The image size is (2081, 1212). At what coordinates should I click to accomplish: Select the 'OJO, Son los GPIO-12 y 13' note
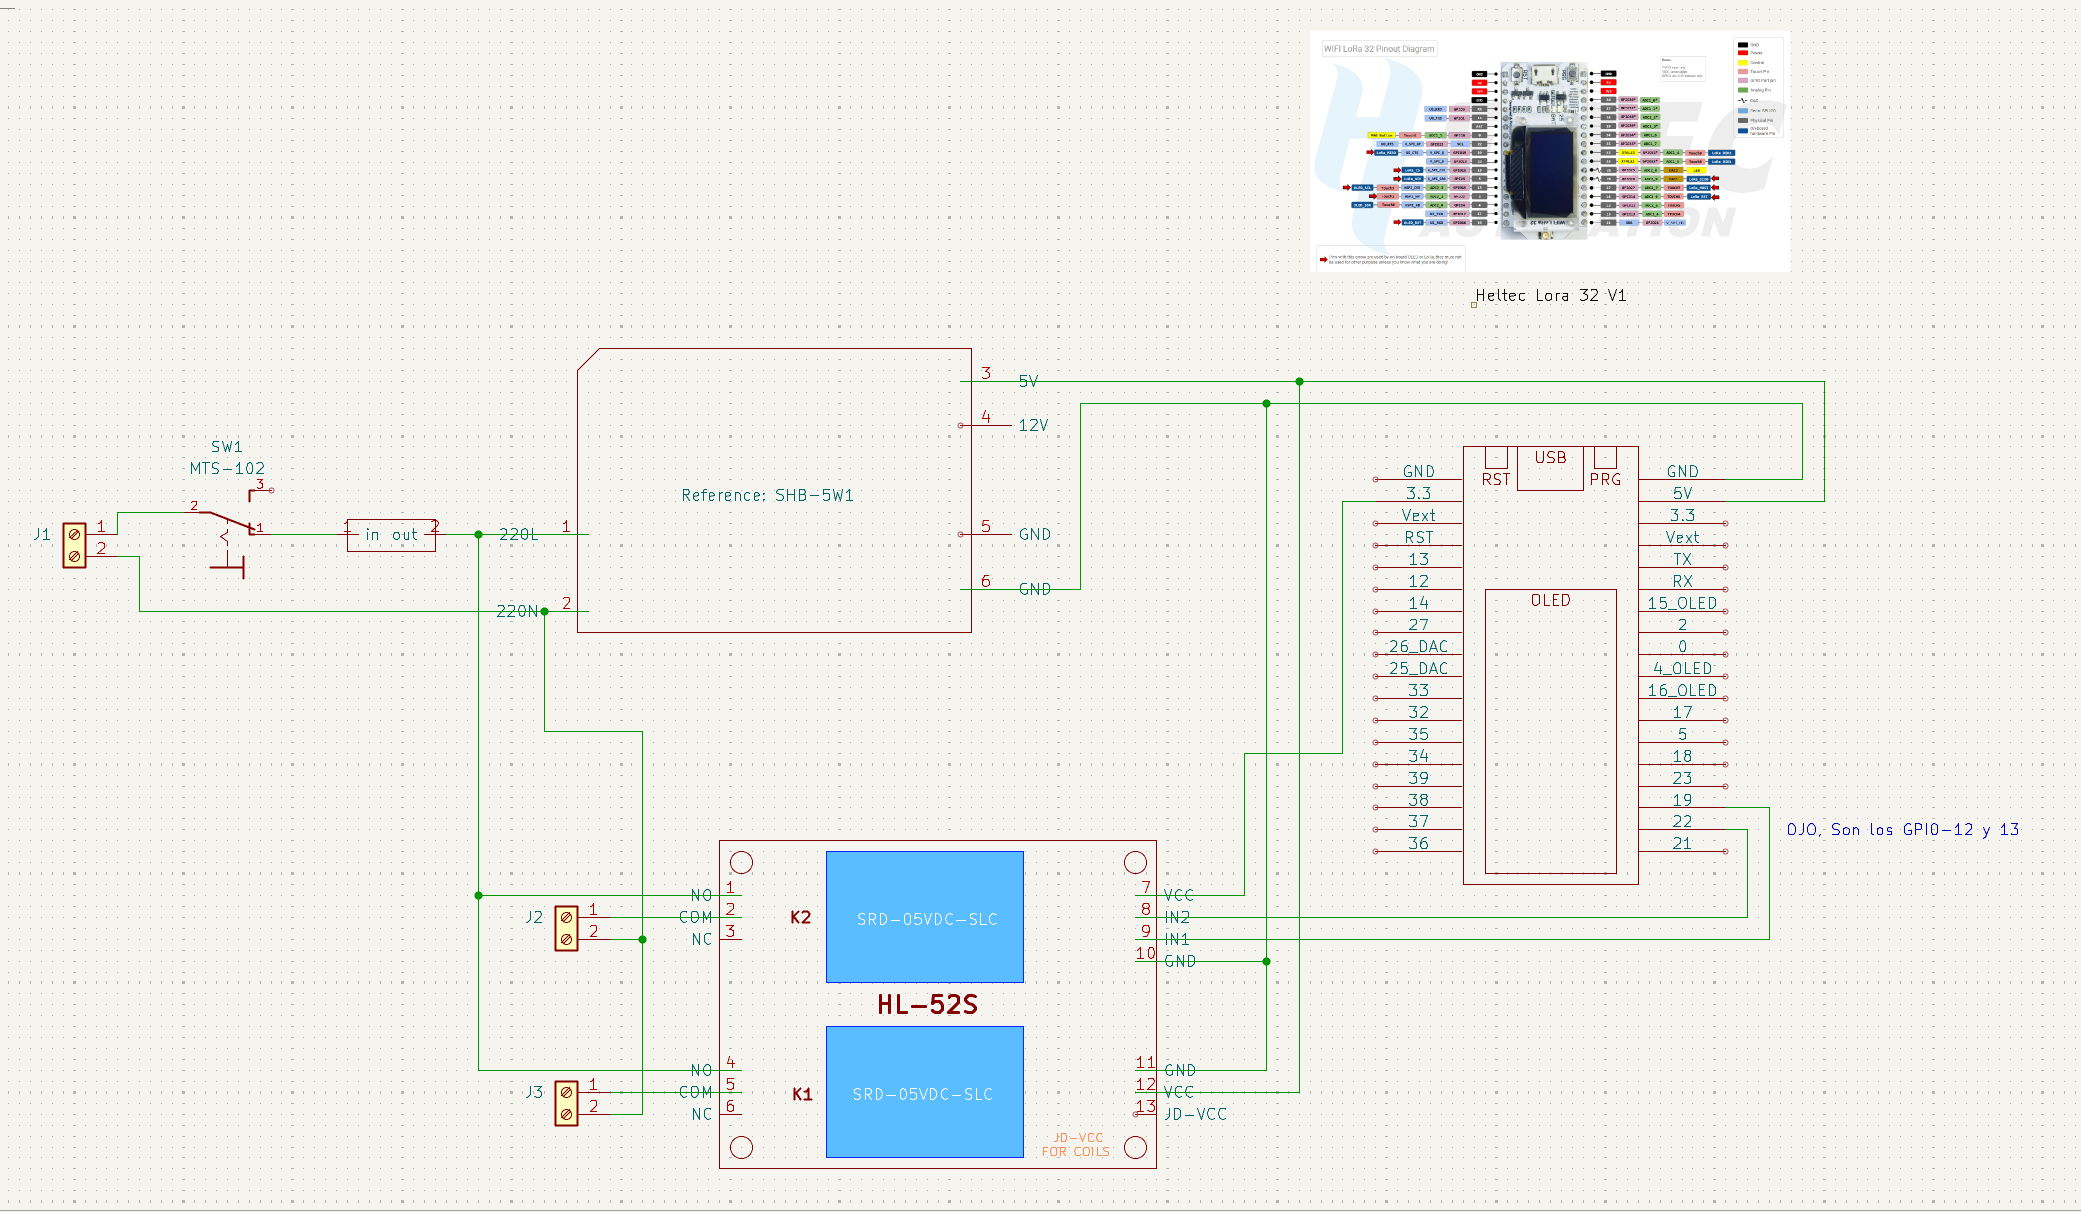pos(1903,829)
